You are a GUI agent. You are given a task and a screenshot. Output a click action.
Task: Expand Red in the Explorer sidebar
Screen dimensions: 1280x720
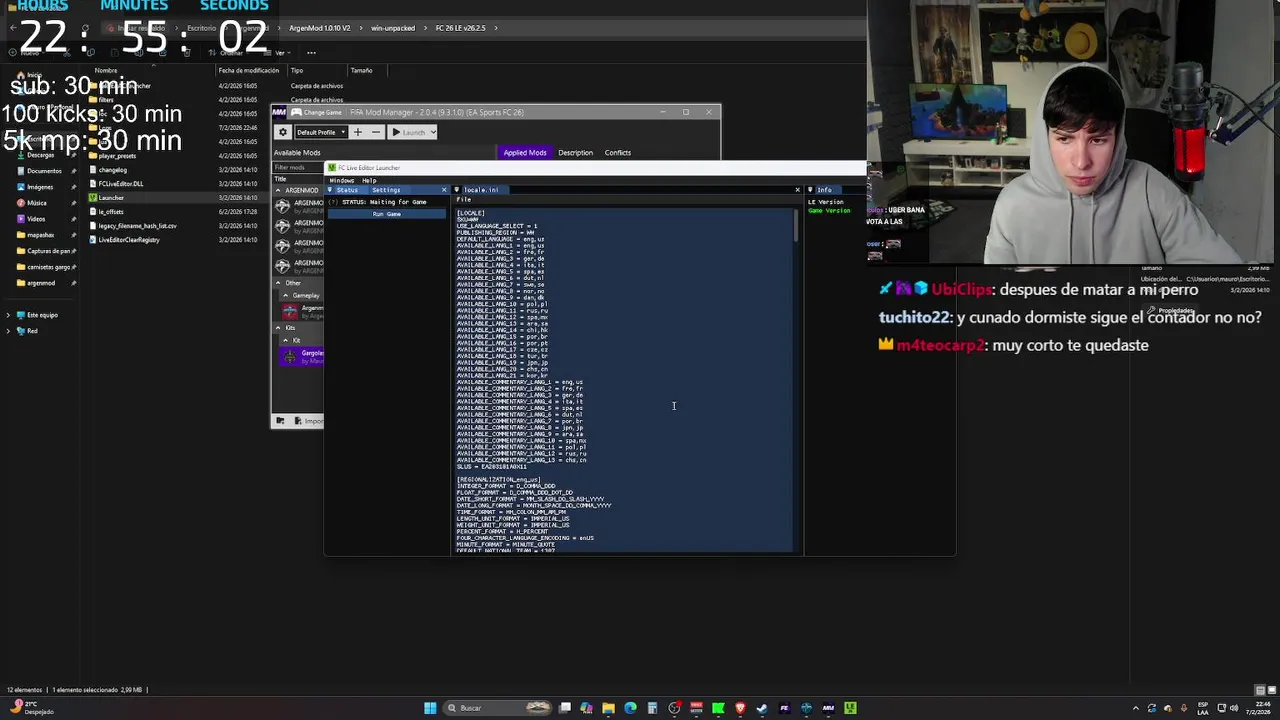coord(8,331)
